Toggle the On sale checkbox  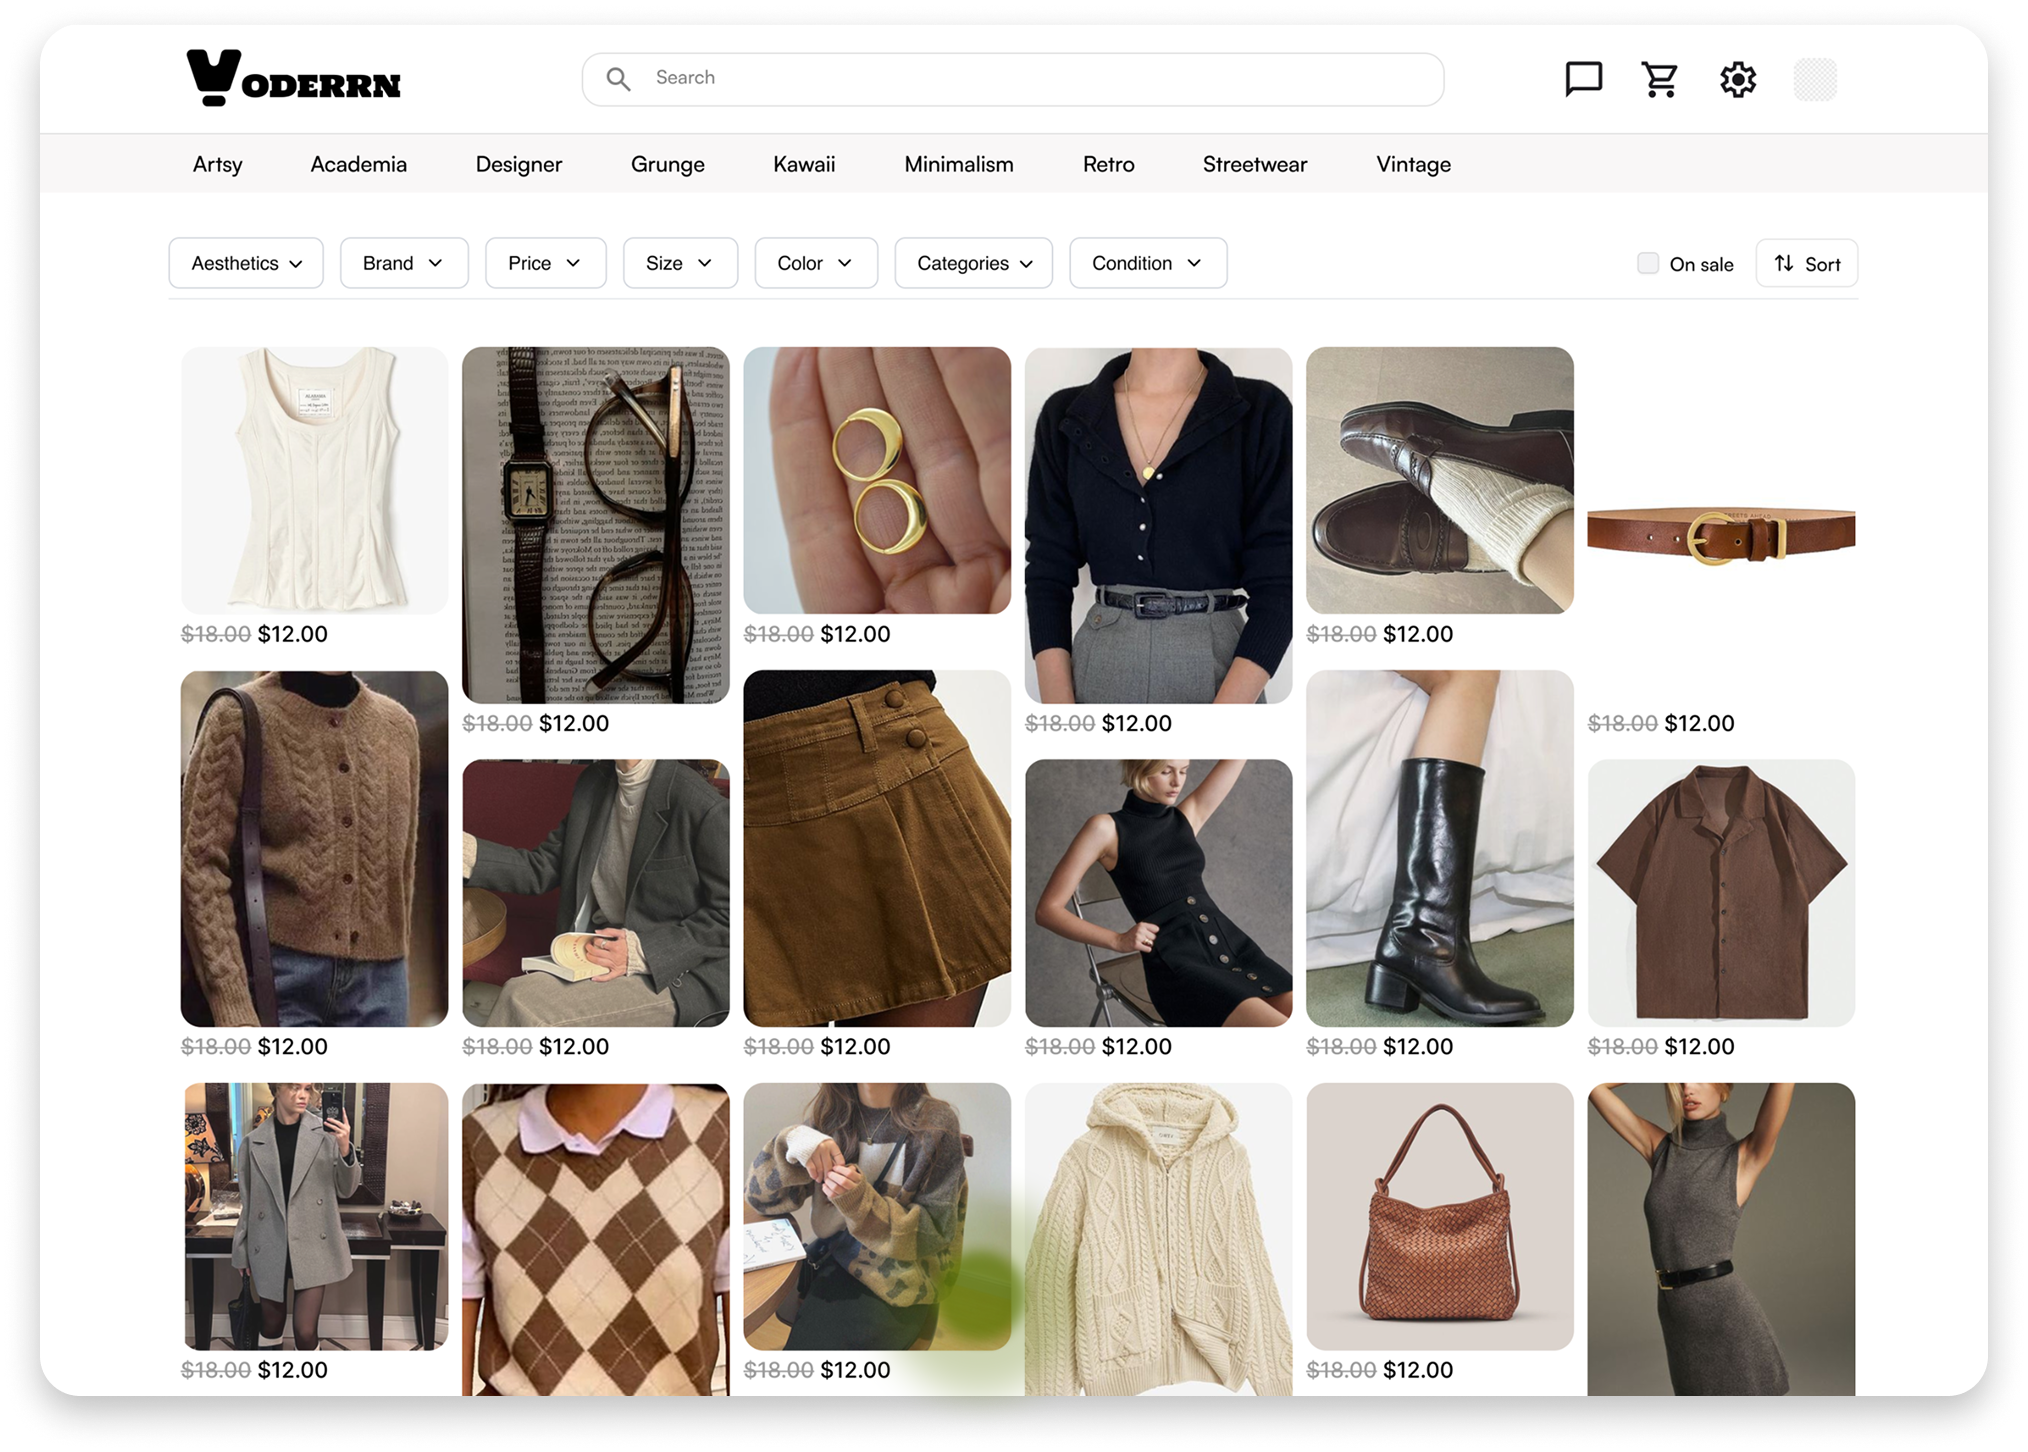click(x=1648, y=263)
